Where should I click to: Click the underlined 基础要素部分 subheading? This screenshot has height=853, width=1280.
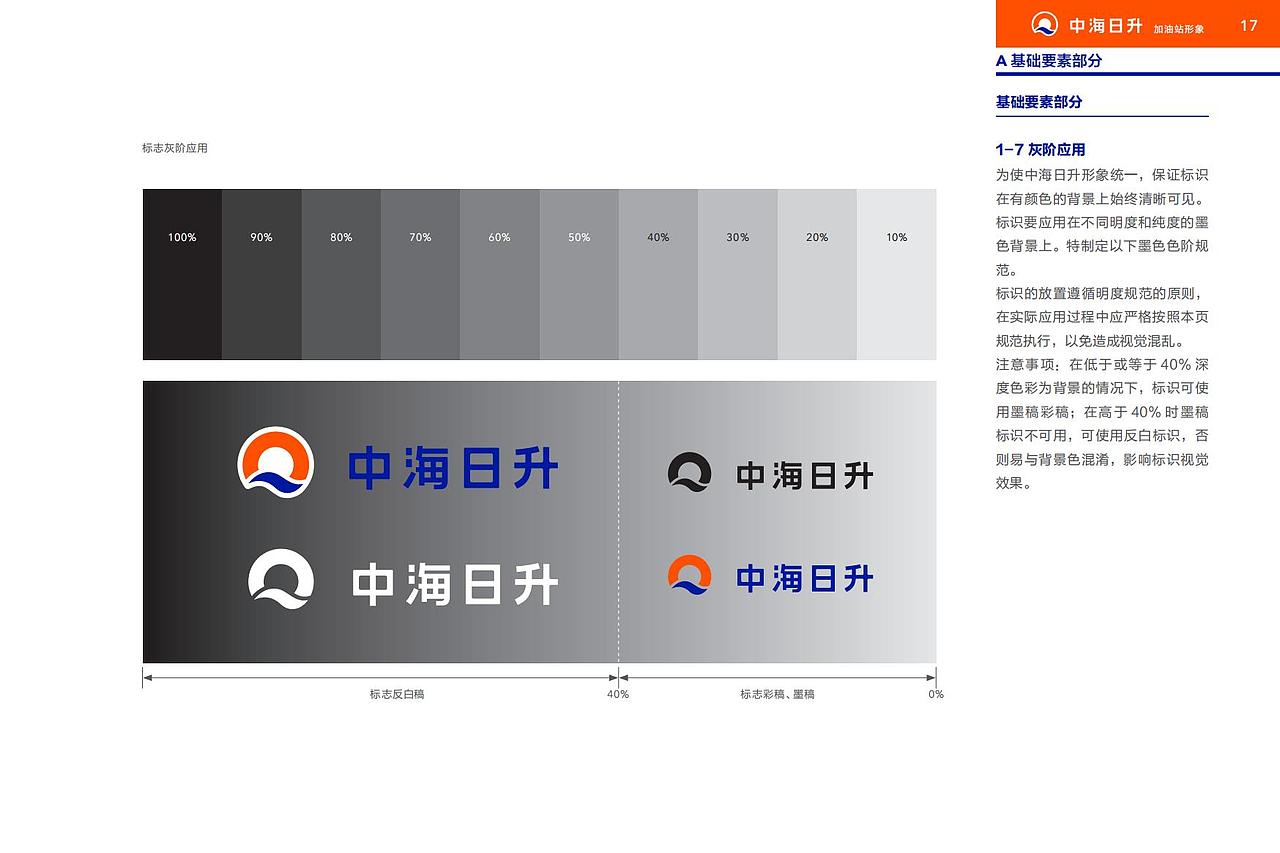(1039, 101)
